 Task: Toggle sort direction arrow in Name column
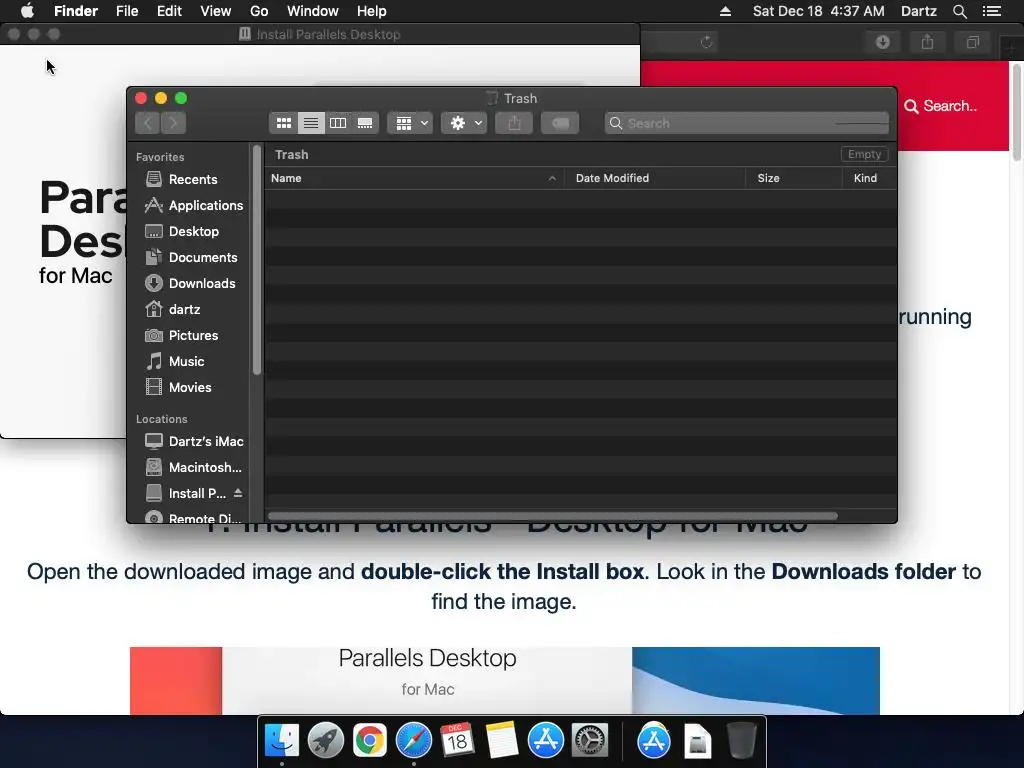pyautogui.click(x=552, y=178)
